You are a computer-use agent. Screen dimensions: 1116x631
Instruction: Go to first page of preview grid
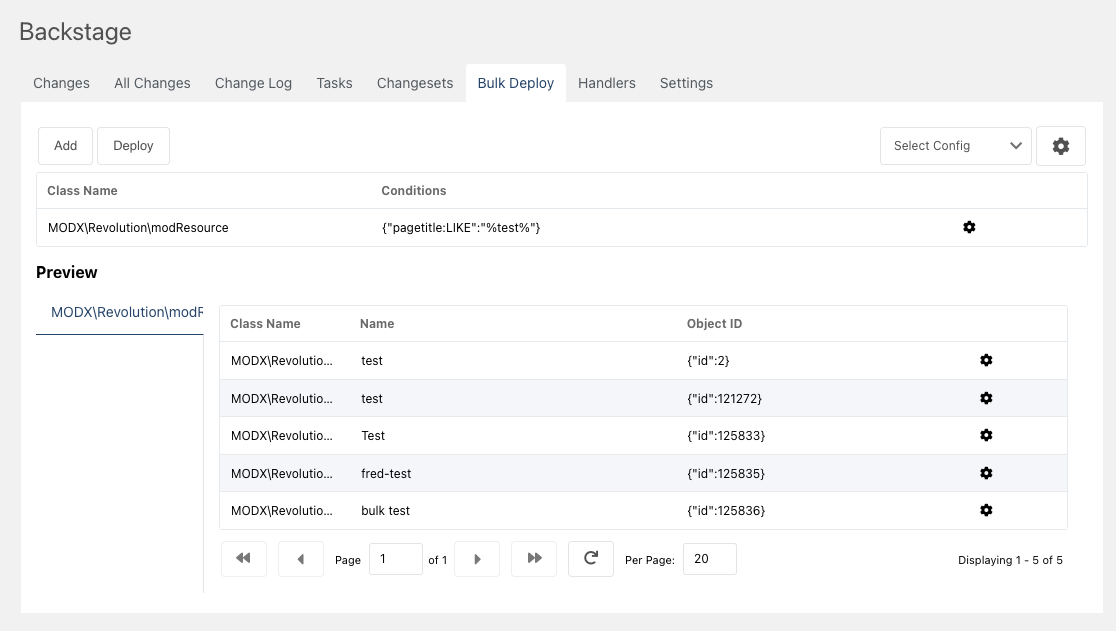click(x=243, y=558)
